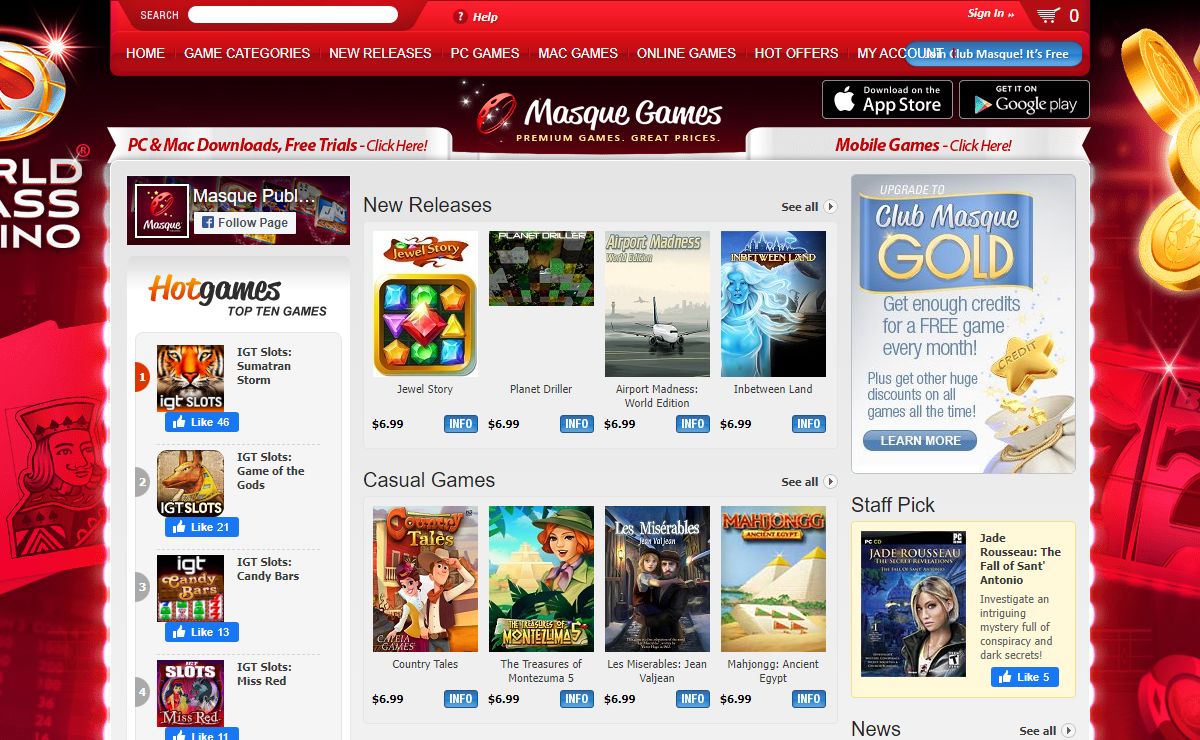Click the IGT Slots: Miss Red title
This screenshot has height=740, width=1200.
(265, 674)
